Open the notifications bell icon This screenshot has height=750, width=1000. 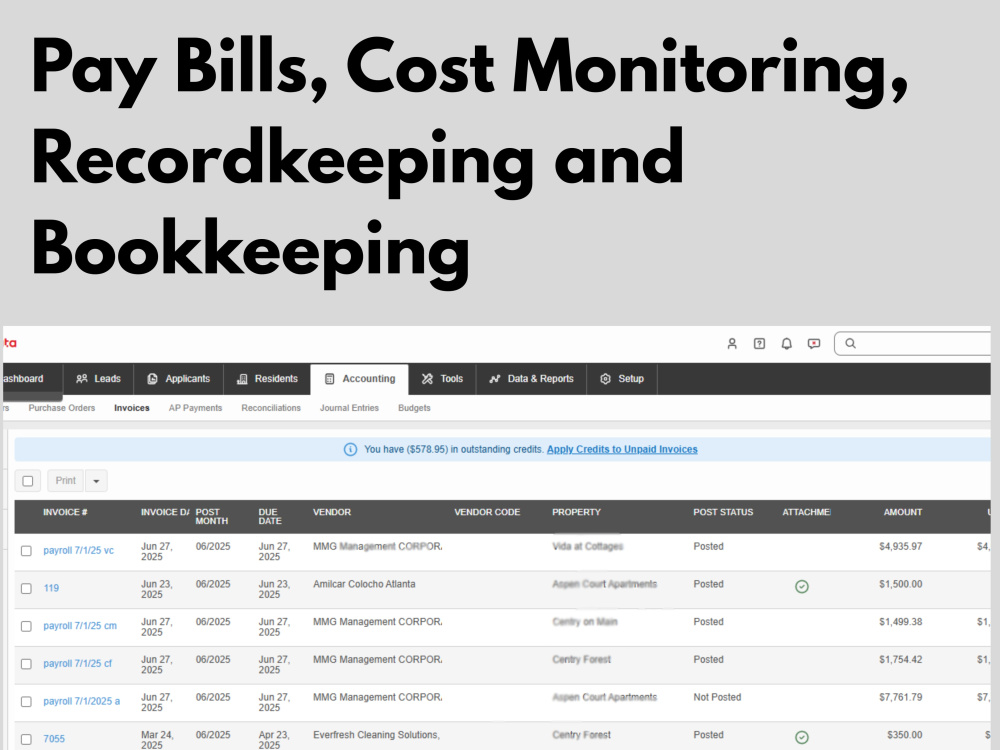[786, 344]
